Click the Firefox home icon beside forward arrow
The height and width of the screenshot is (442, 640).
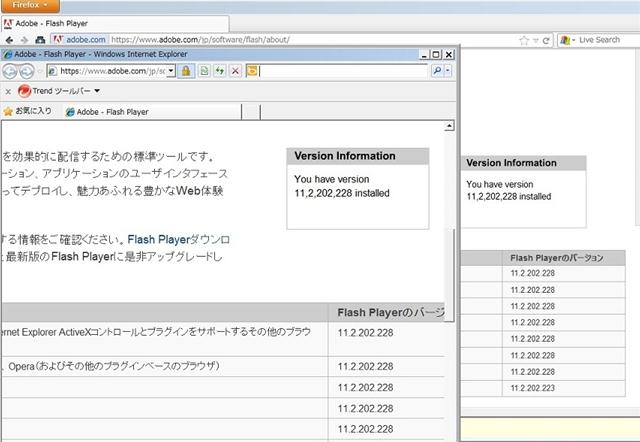tap(40, 40)
